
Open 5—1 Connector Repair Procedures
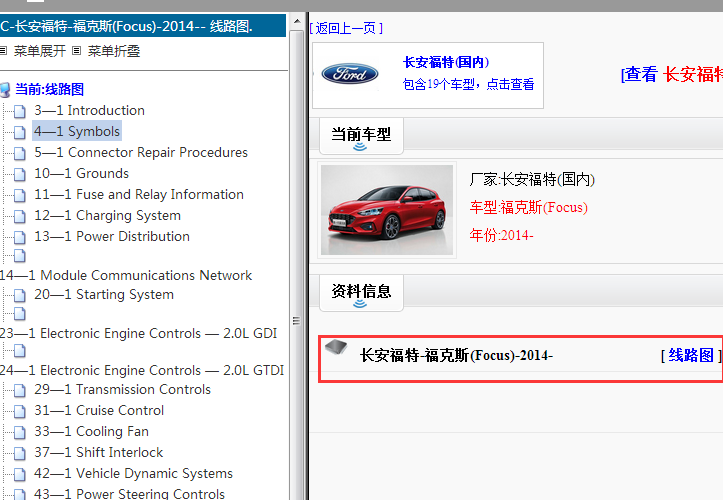click(141, 153)
